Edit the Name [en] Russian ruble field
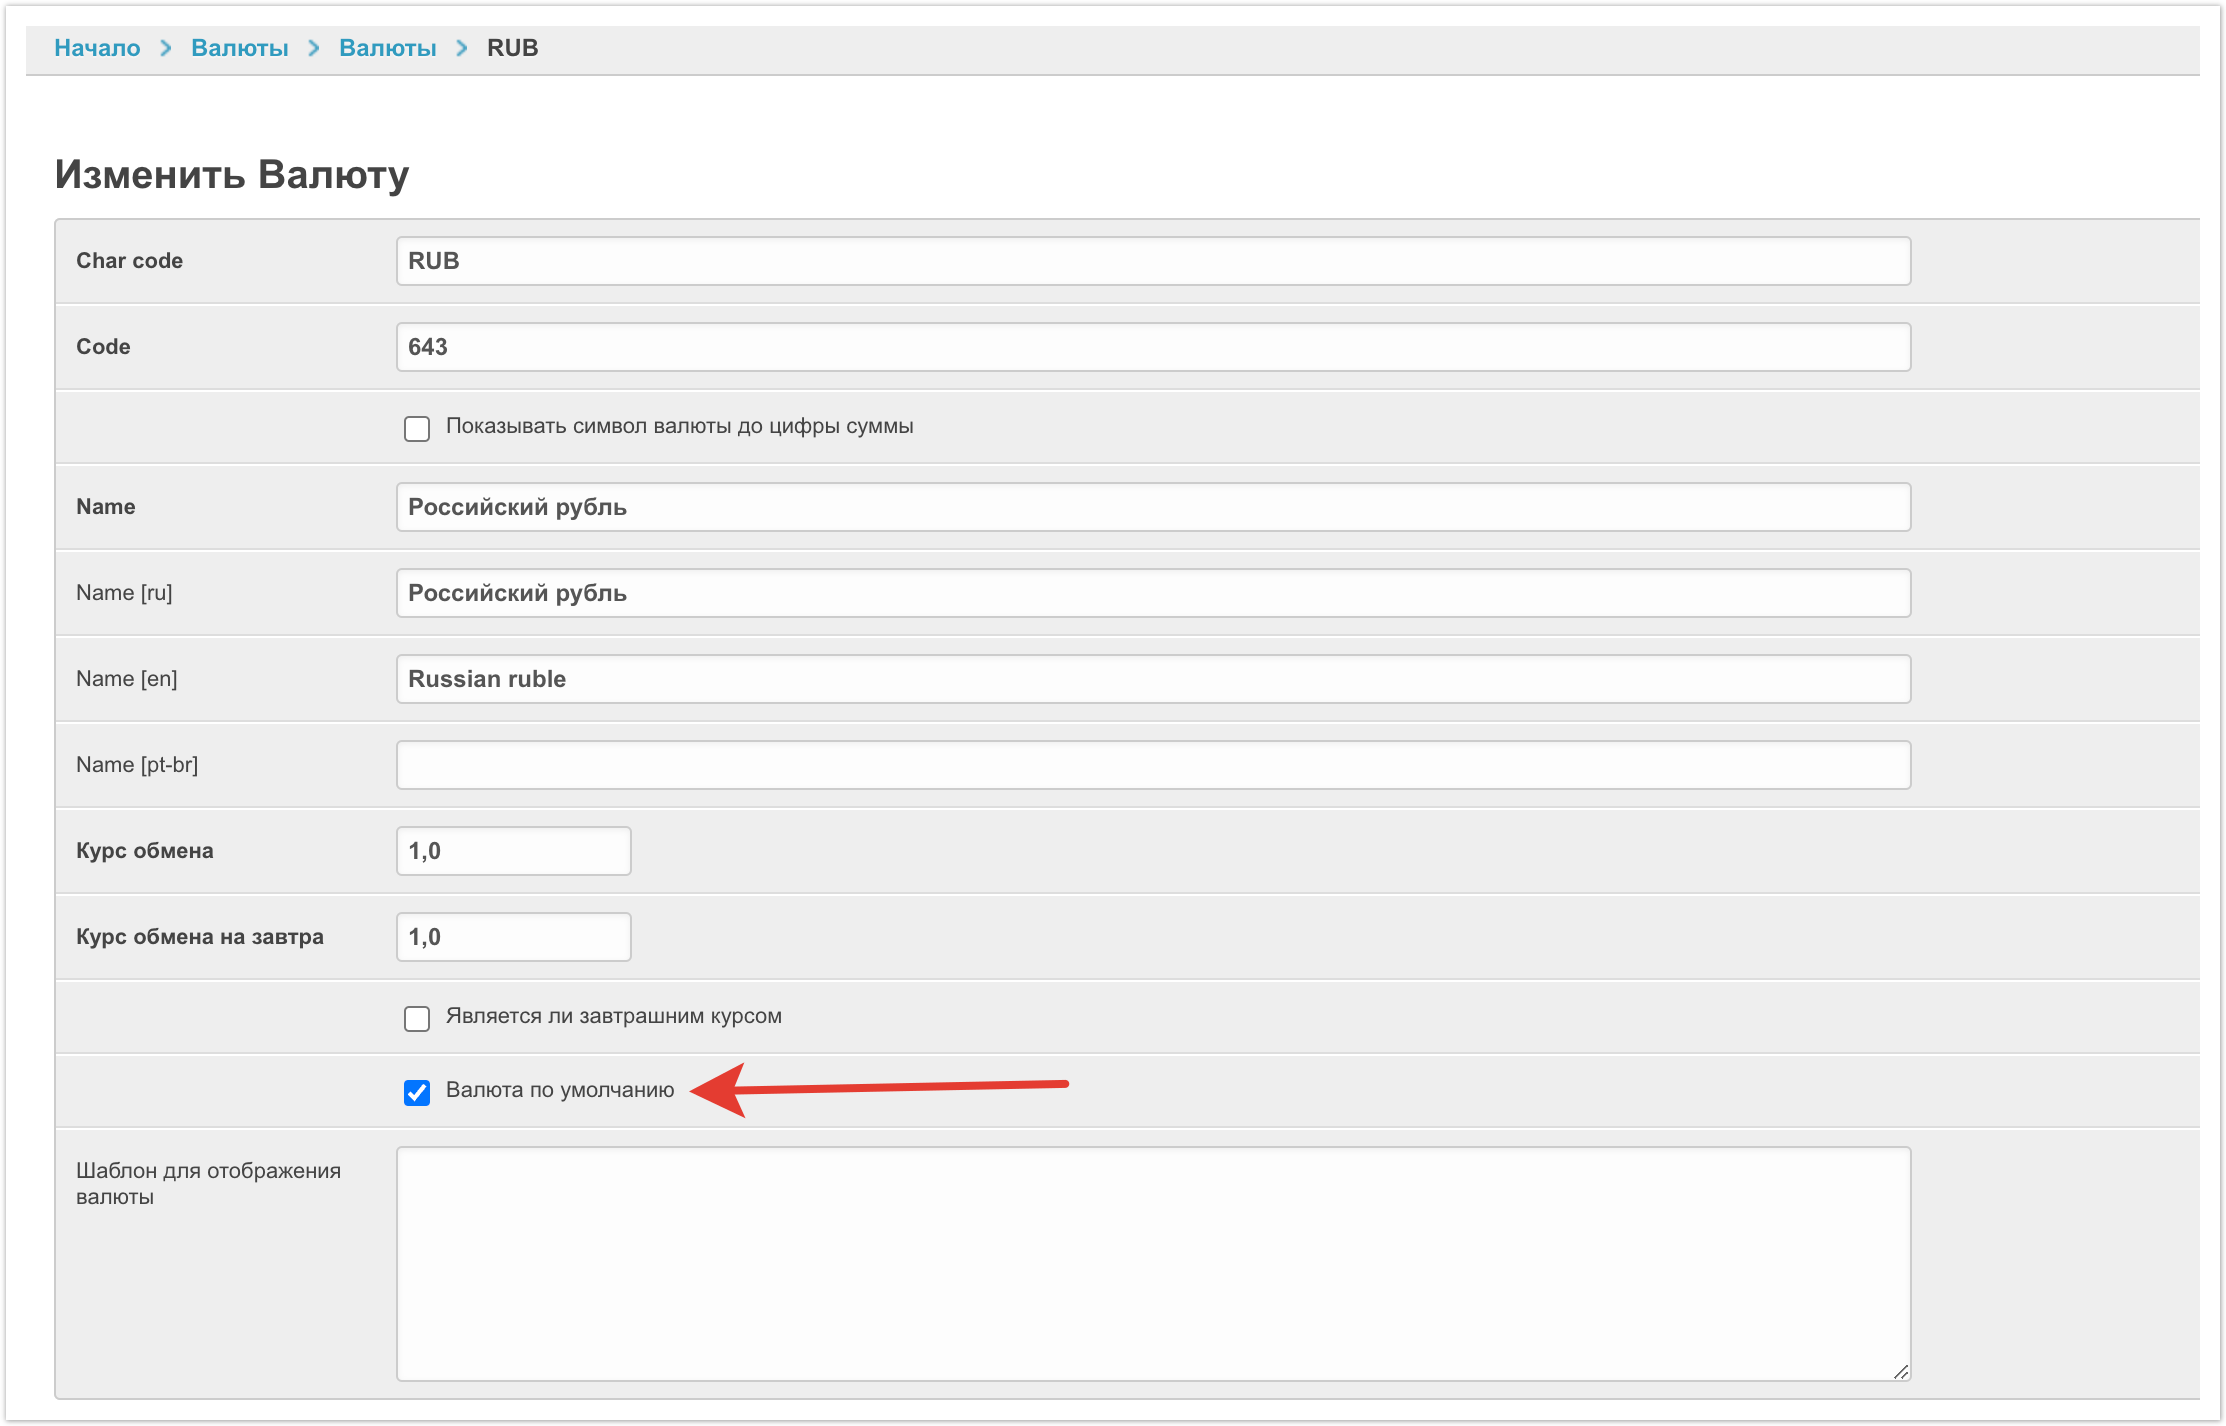Viewport: 2226px width, 1426px height. [x=1152, y=679]
